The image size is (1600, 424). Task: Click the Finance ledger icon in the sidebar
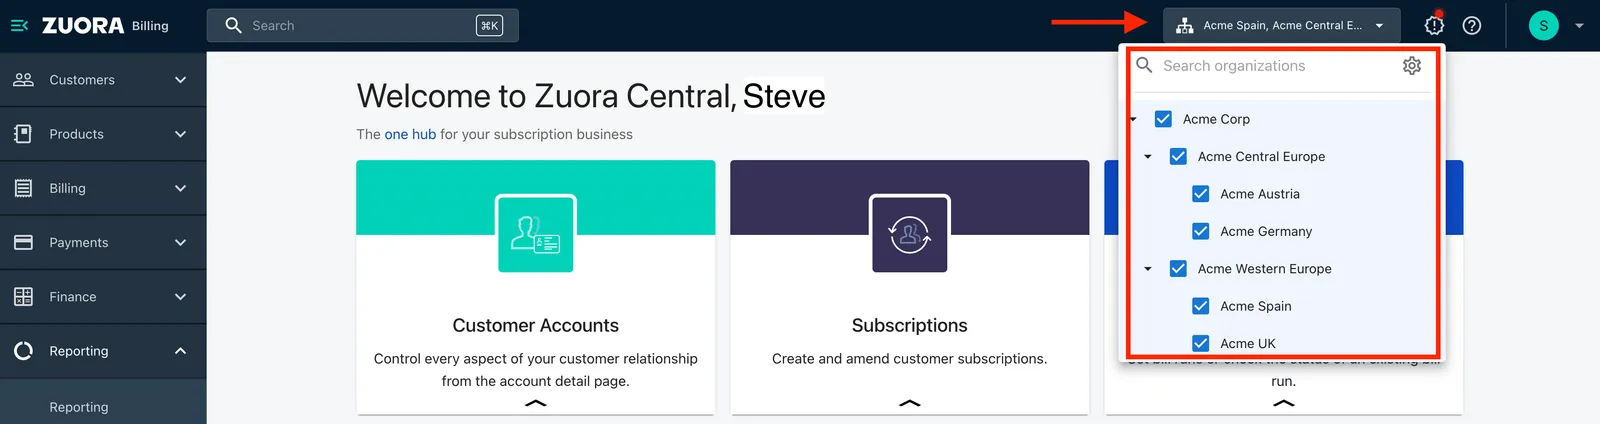(23, 297)
